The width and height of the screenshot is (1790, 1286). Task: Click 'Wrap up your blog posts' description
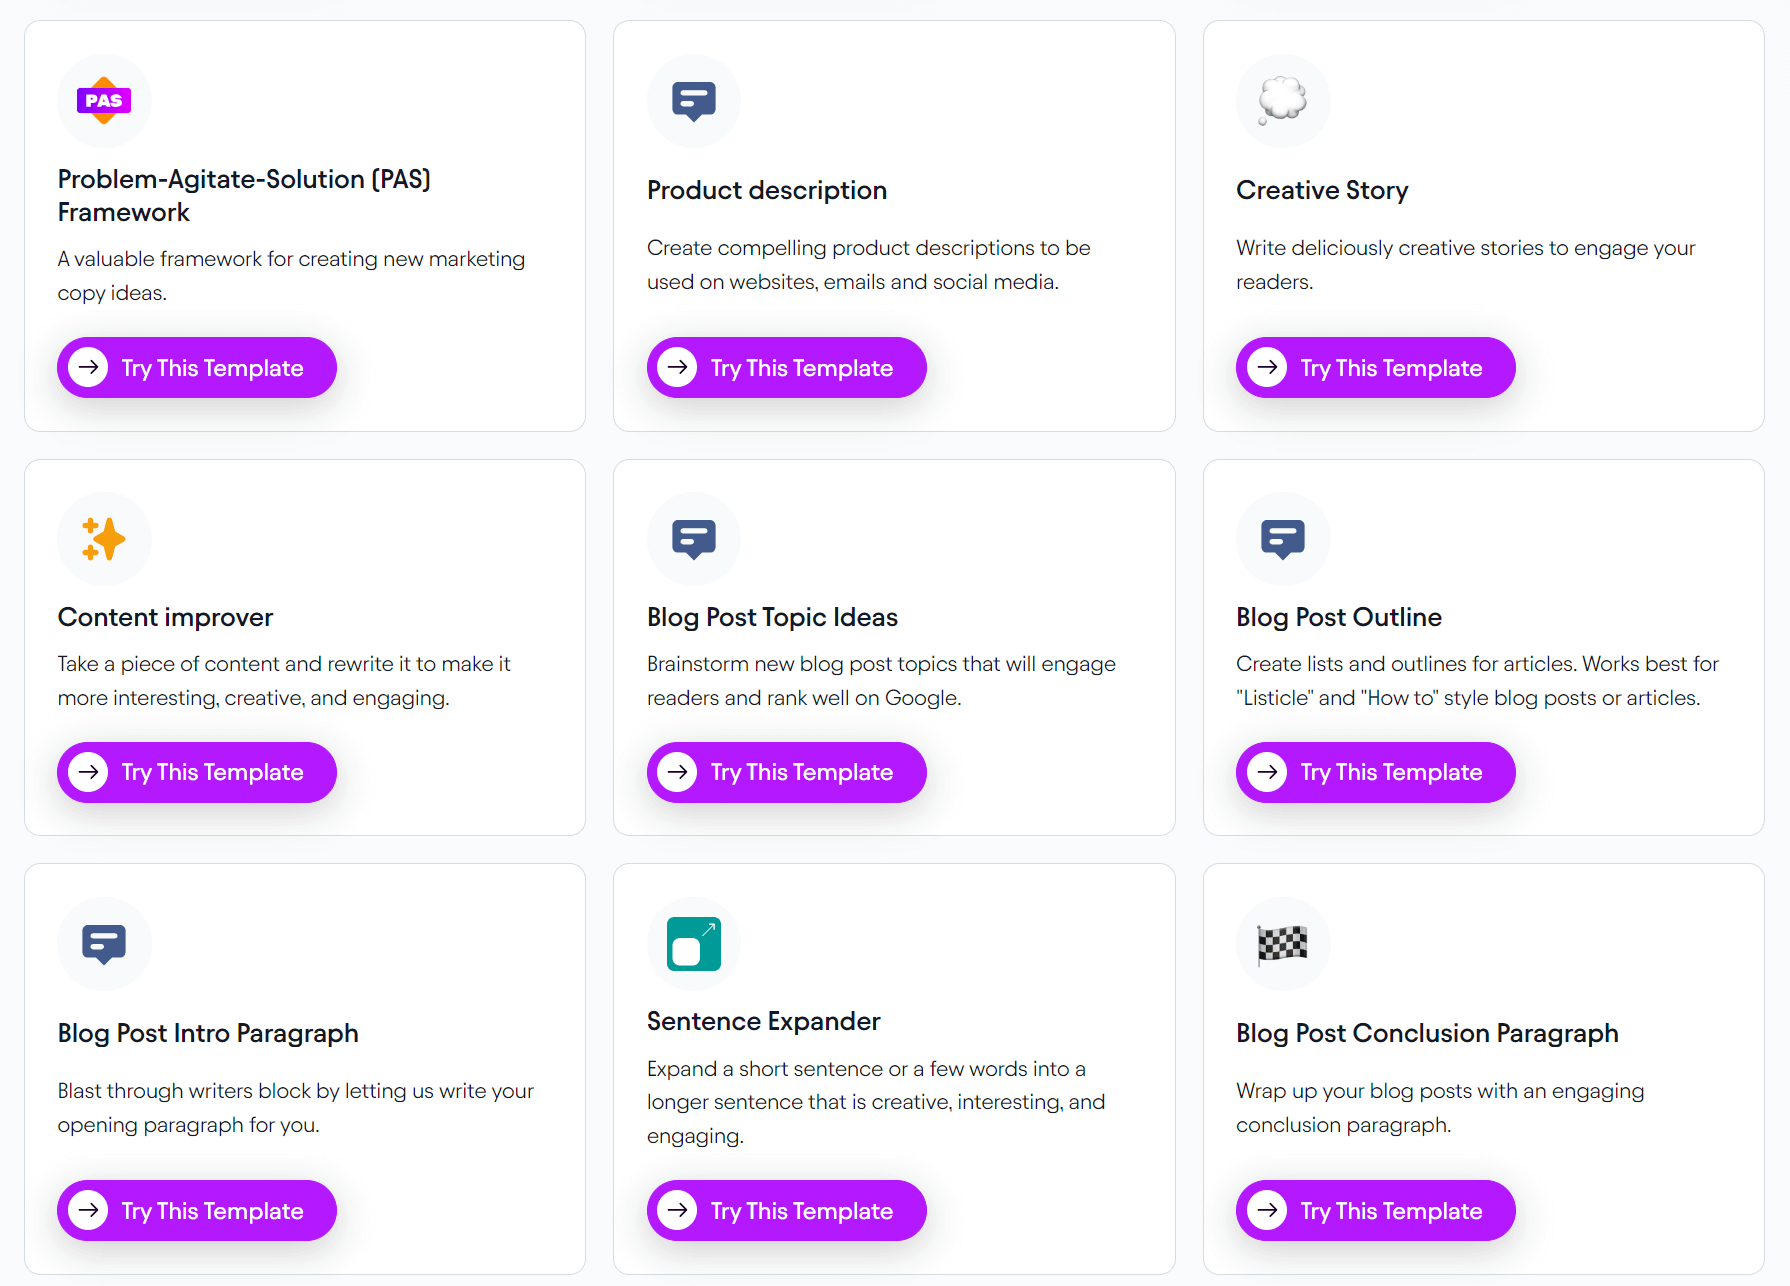[x=1440, y=1108]
